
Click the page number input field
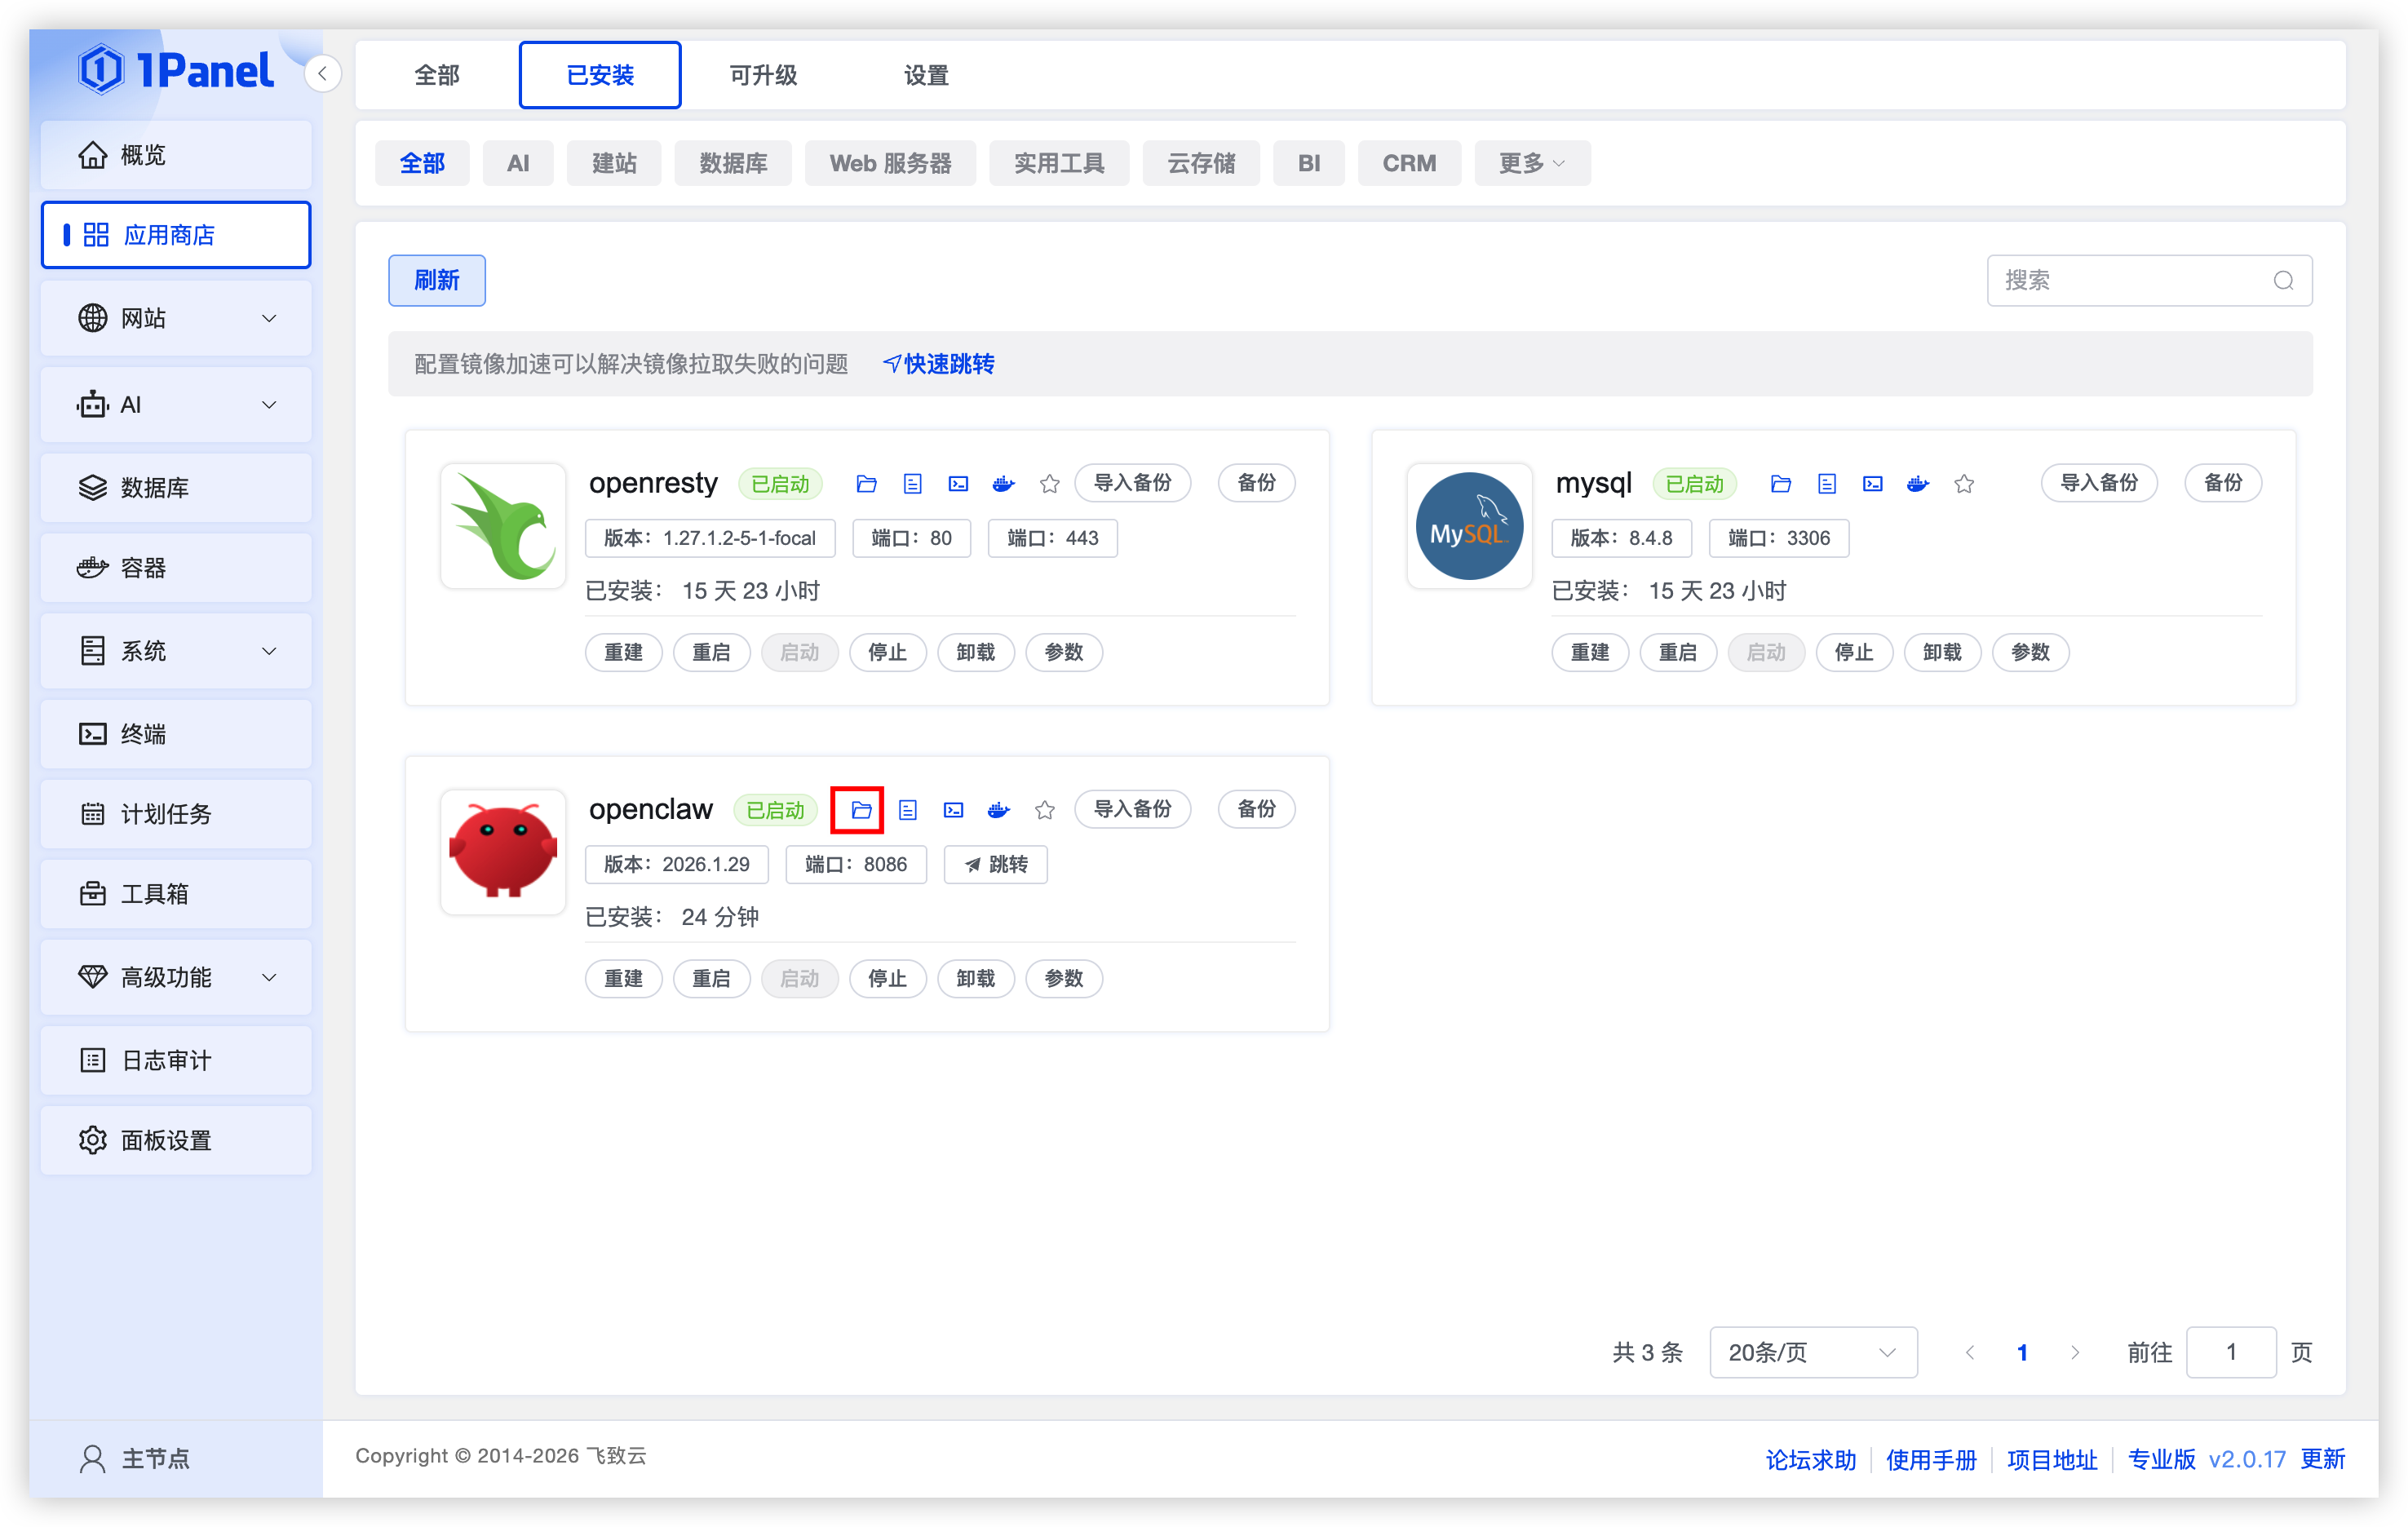click(2231, 1351)
